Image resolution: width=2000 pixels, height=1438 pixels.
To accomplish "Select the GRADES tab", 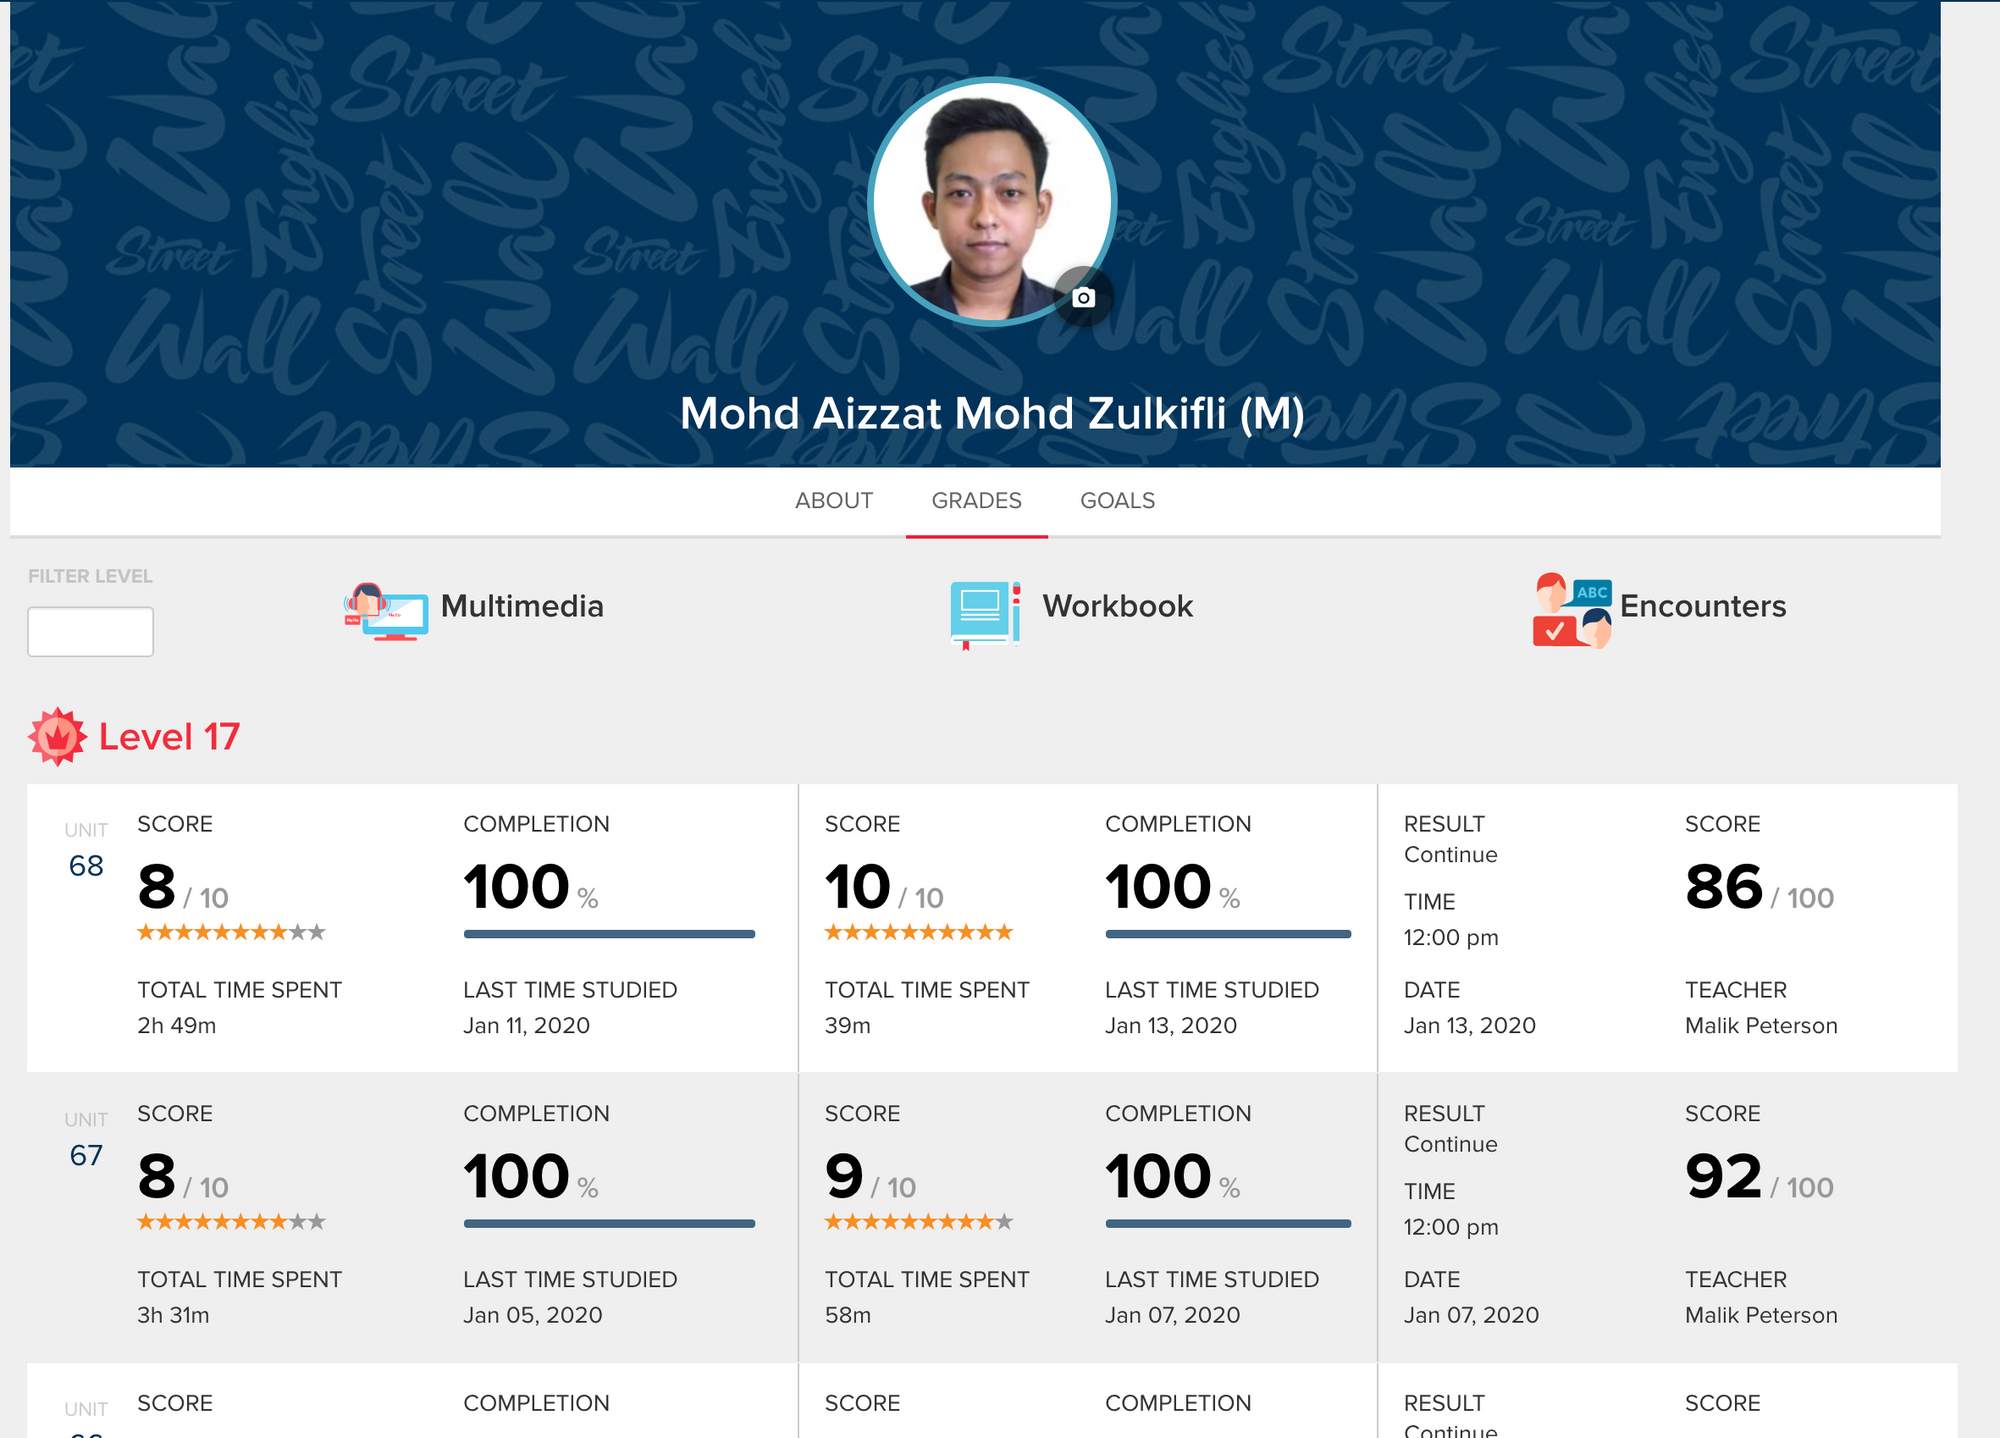I will [x=976, y=500].
